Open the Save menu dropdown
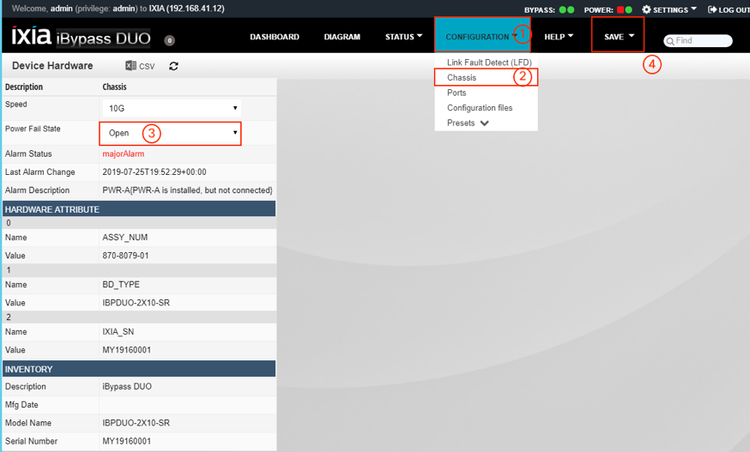Image resolution: width=750 pixels, height=452 pixels. pos(619,36)
